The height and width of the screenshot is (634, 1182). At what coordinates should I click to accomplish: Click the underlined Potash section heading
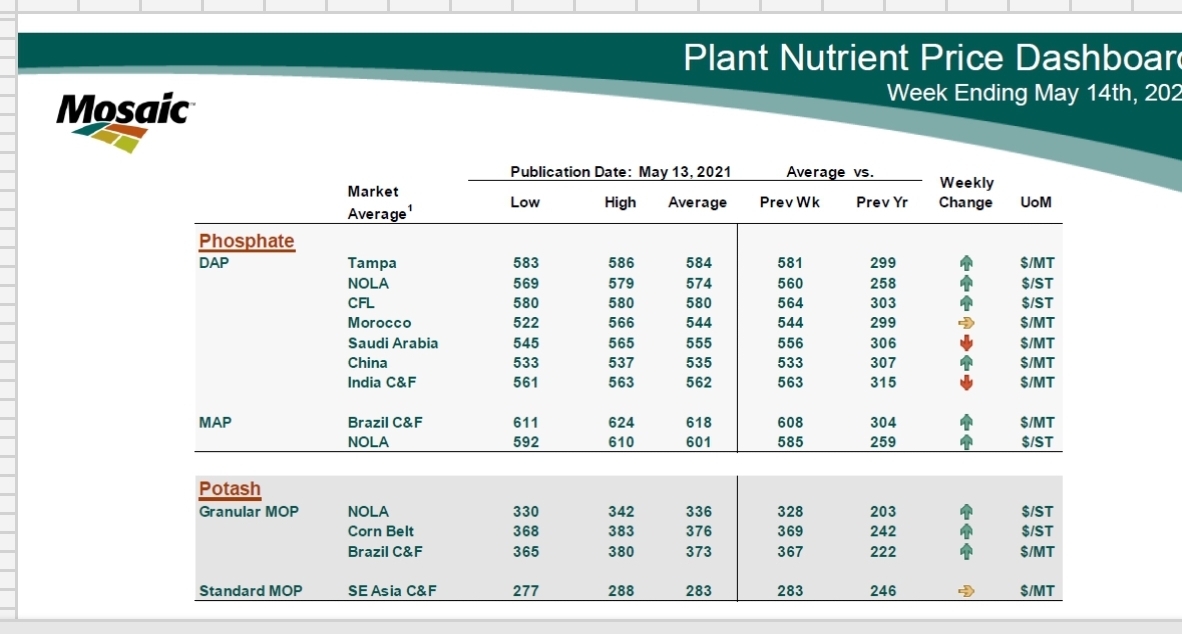click(x=230, y=489)
